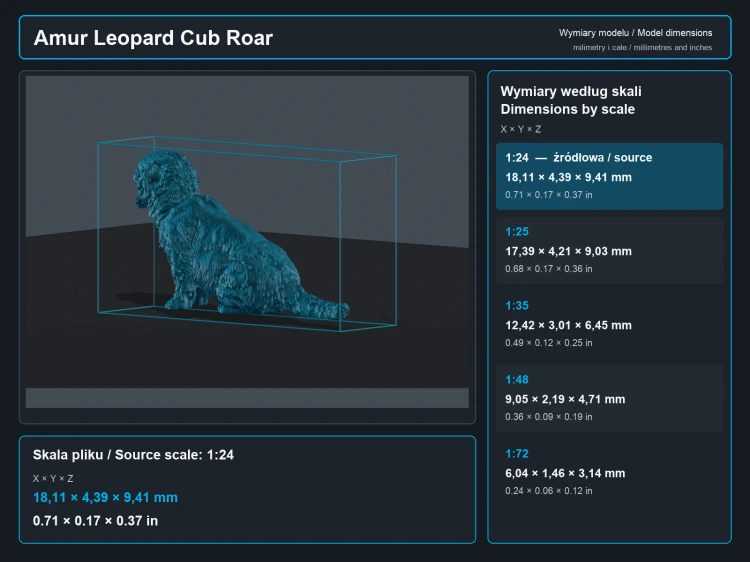Click '0.71 × 0.17 × 0.37 in' in 1:24 card
The width and height of the screenshot is (750, 562).
pyautogui.click(x=549, y=195)
